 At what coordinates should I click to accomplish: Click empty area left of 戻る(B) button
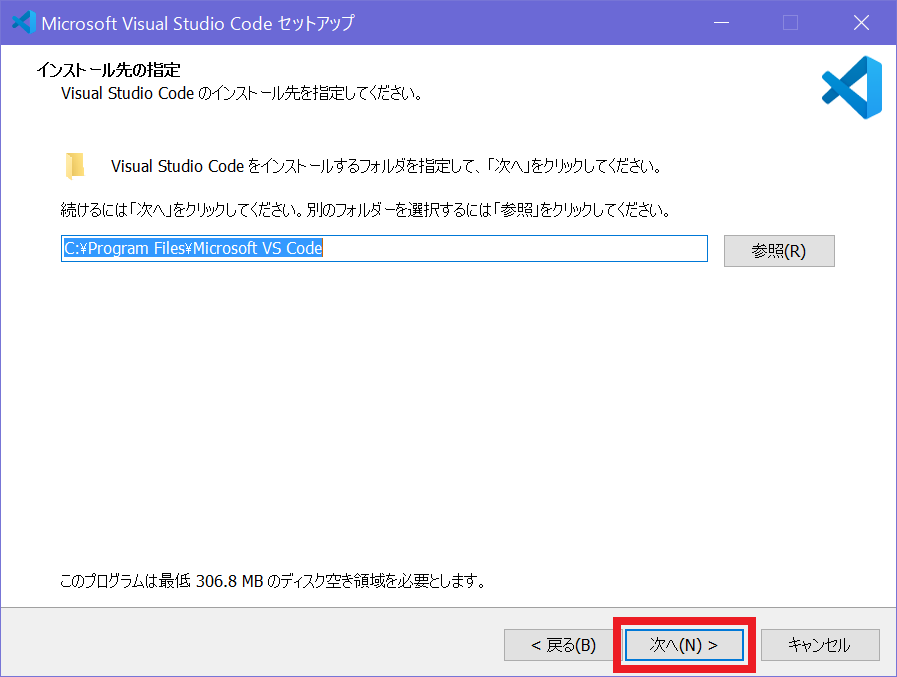(250, 645)
